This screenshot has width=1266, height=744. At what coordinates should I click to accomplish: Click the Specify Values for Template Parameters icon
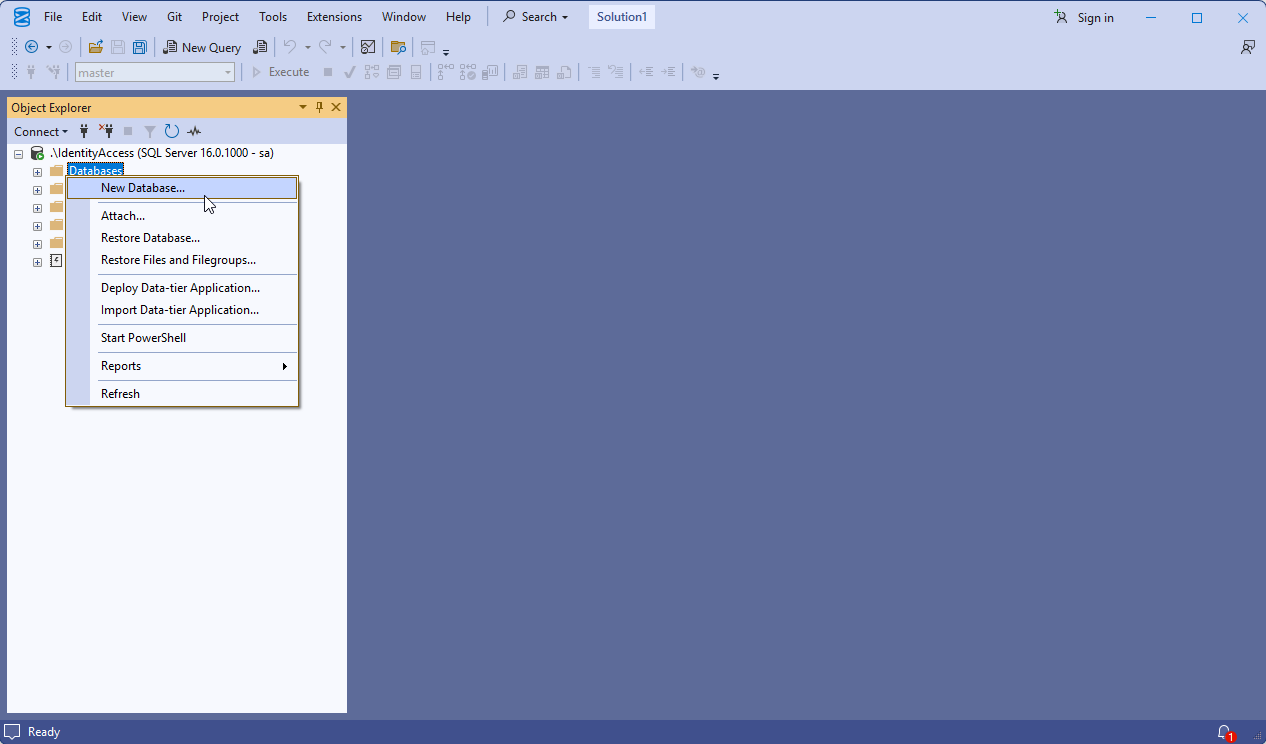(698, 72)
